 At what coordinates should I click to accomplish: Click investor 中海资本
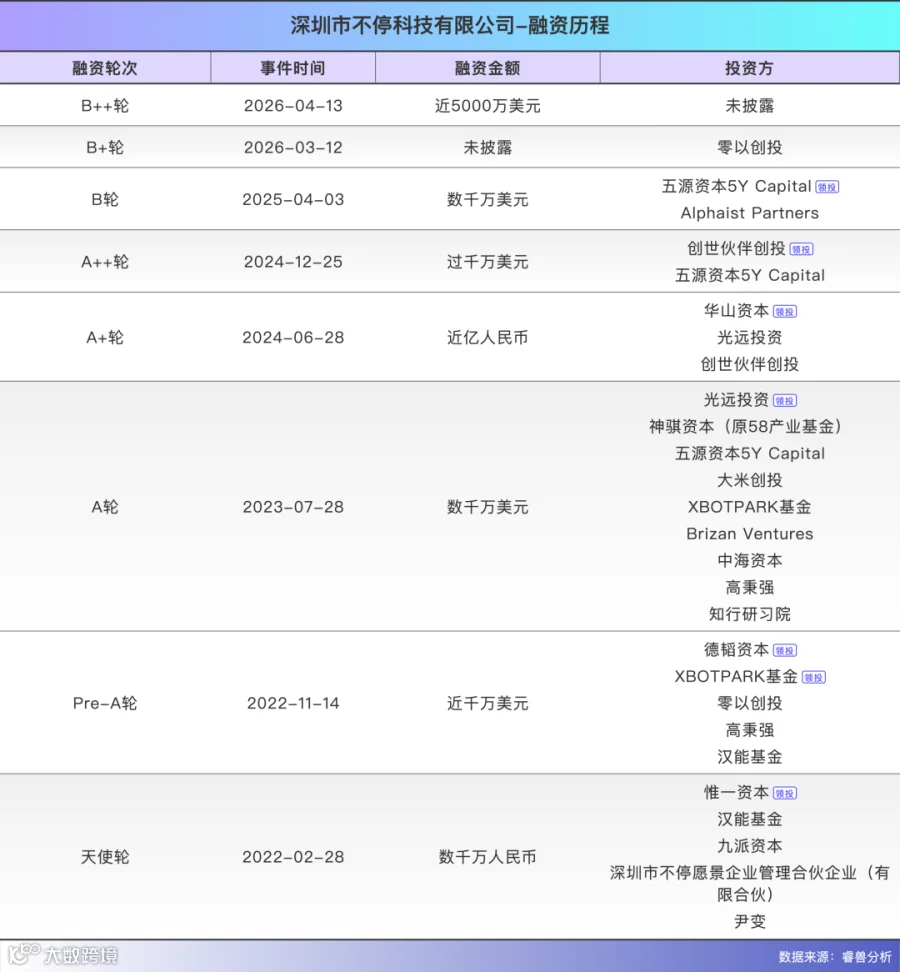click(749, 560)
